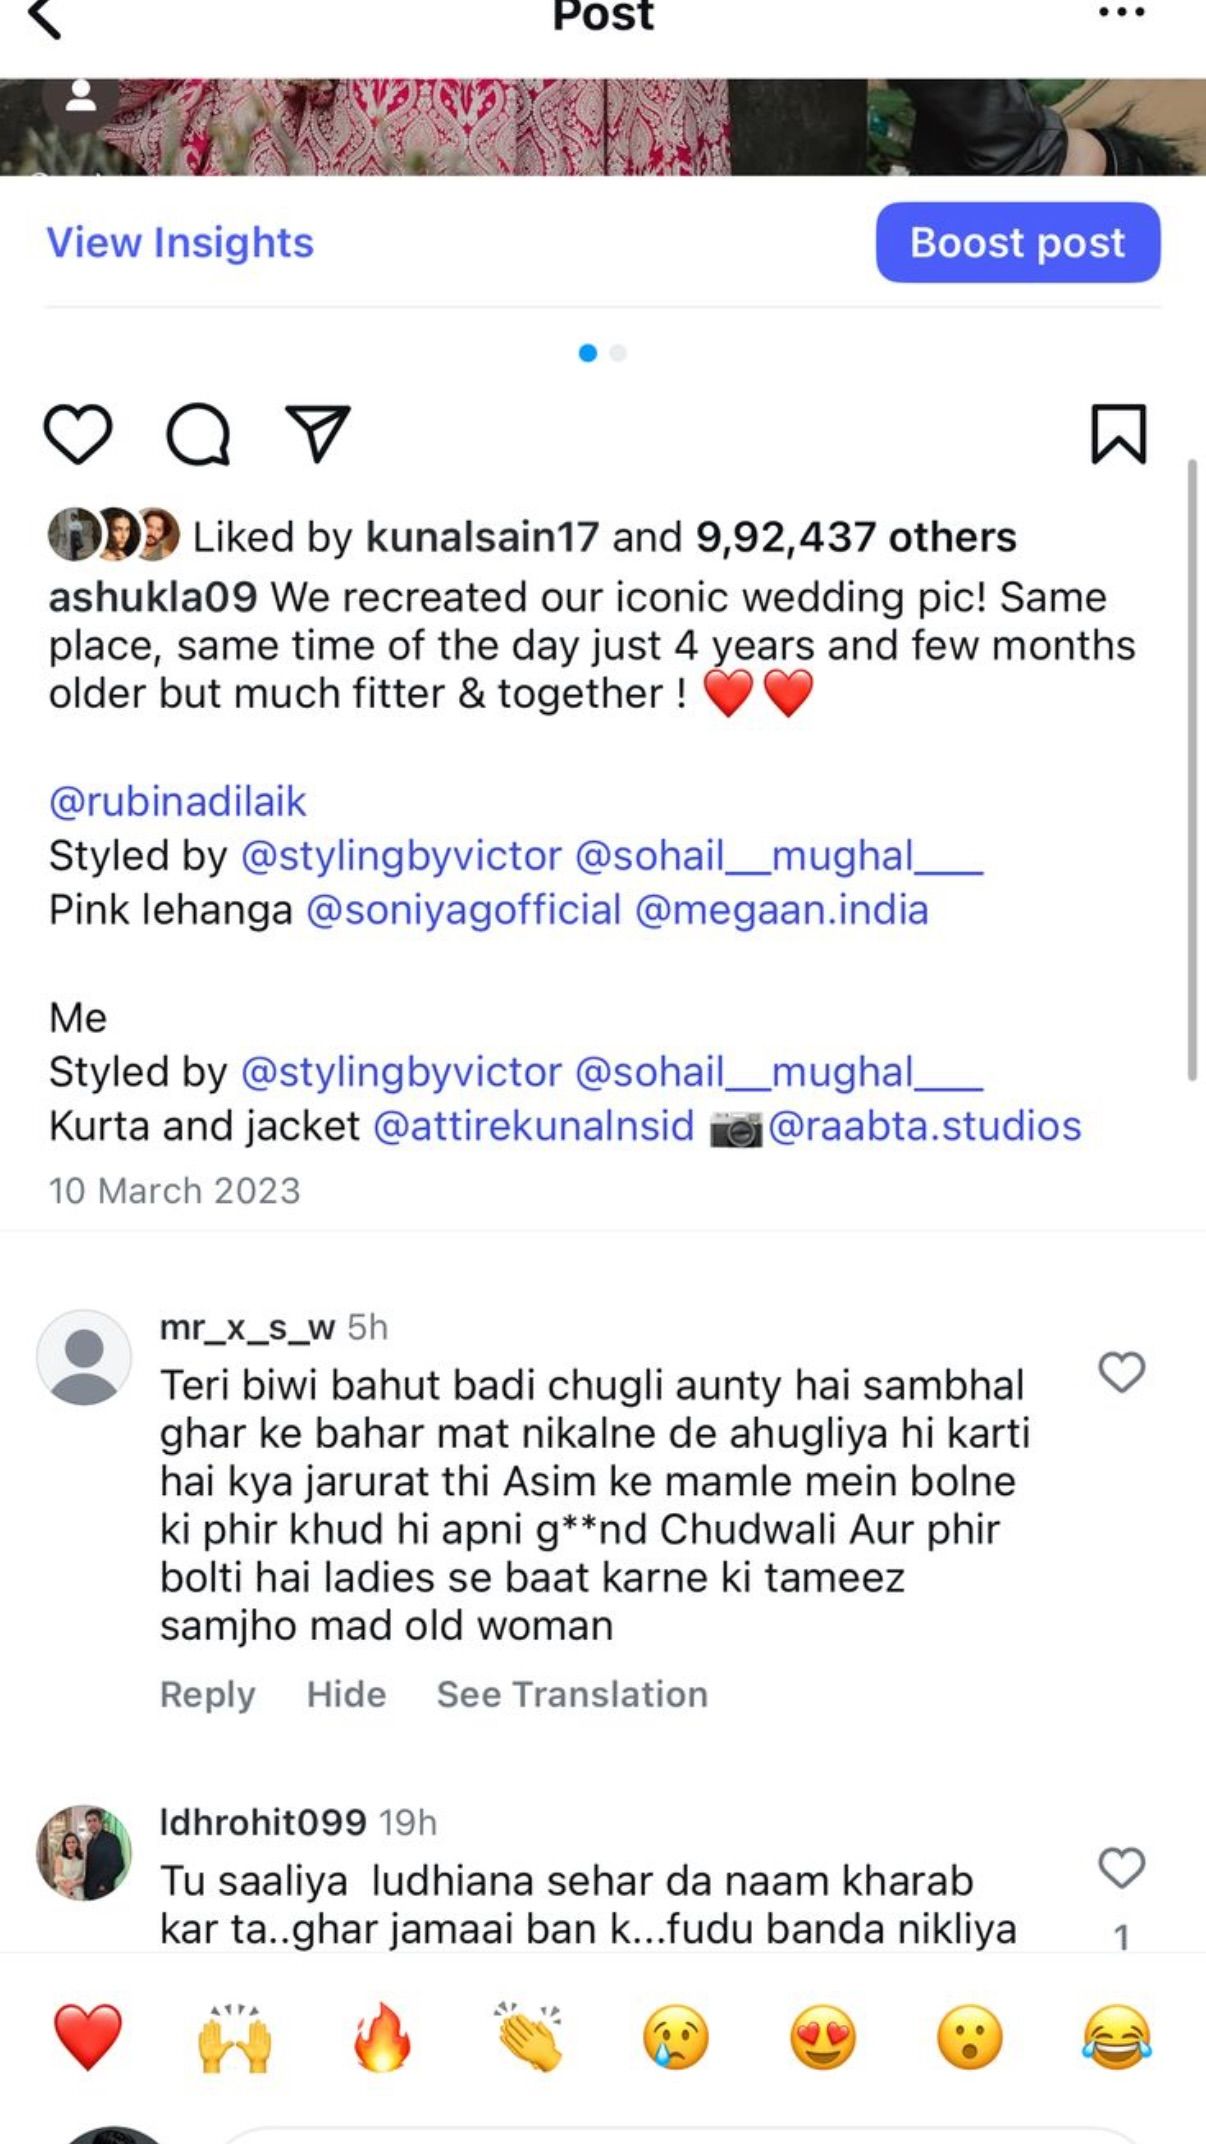Like the post with heart icon

78,434
